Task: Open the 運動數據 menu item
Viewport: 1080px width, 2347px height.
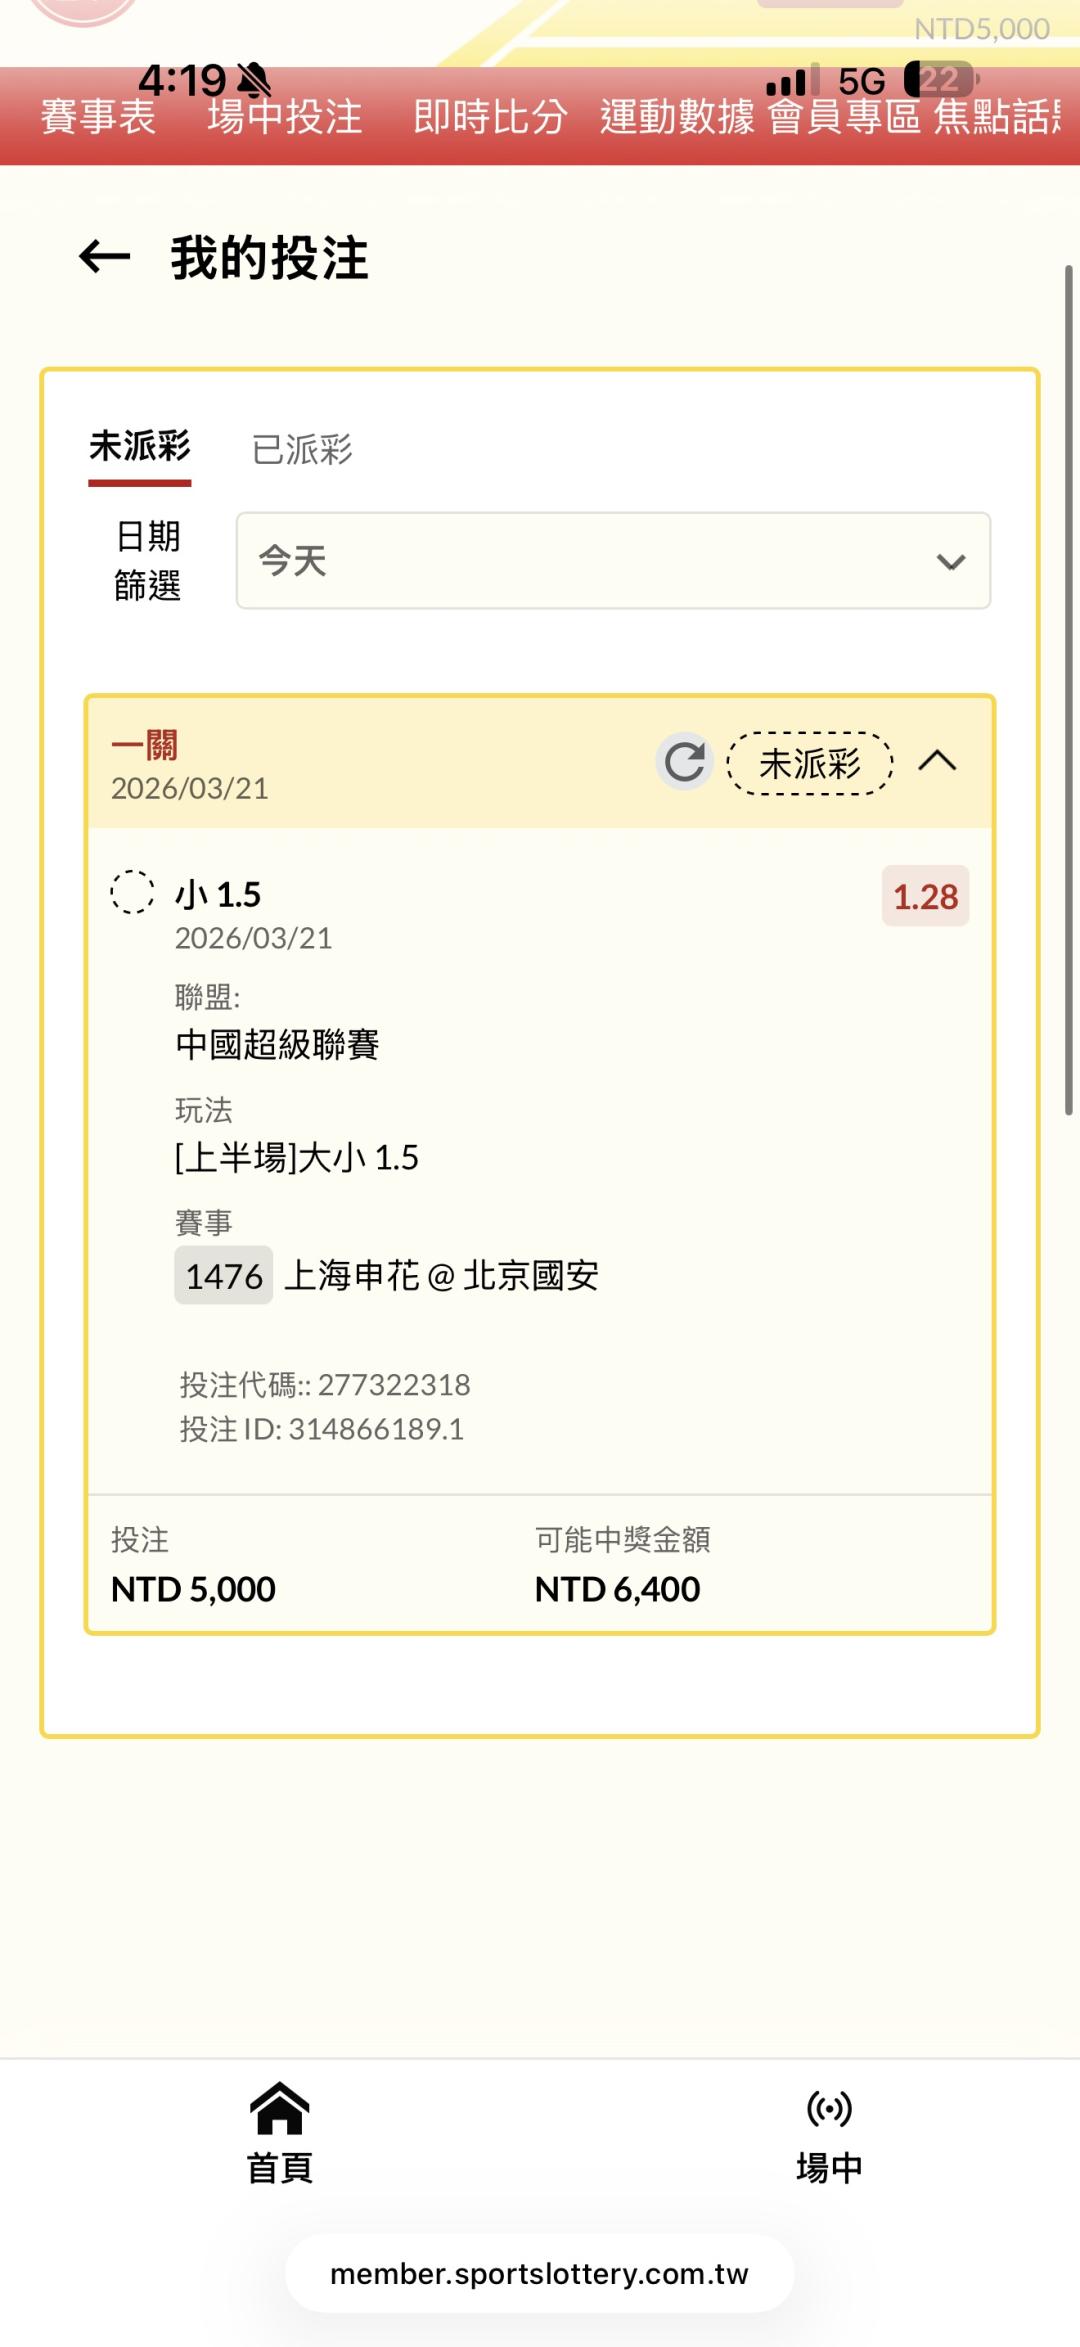Action: pos(677,118)
